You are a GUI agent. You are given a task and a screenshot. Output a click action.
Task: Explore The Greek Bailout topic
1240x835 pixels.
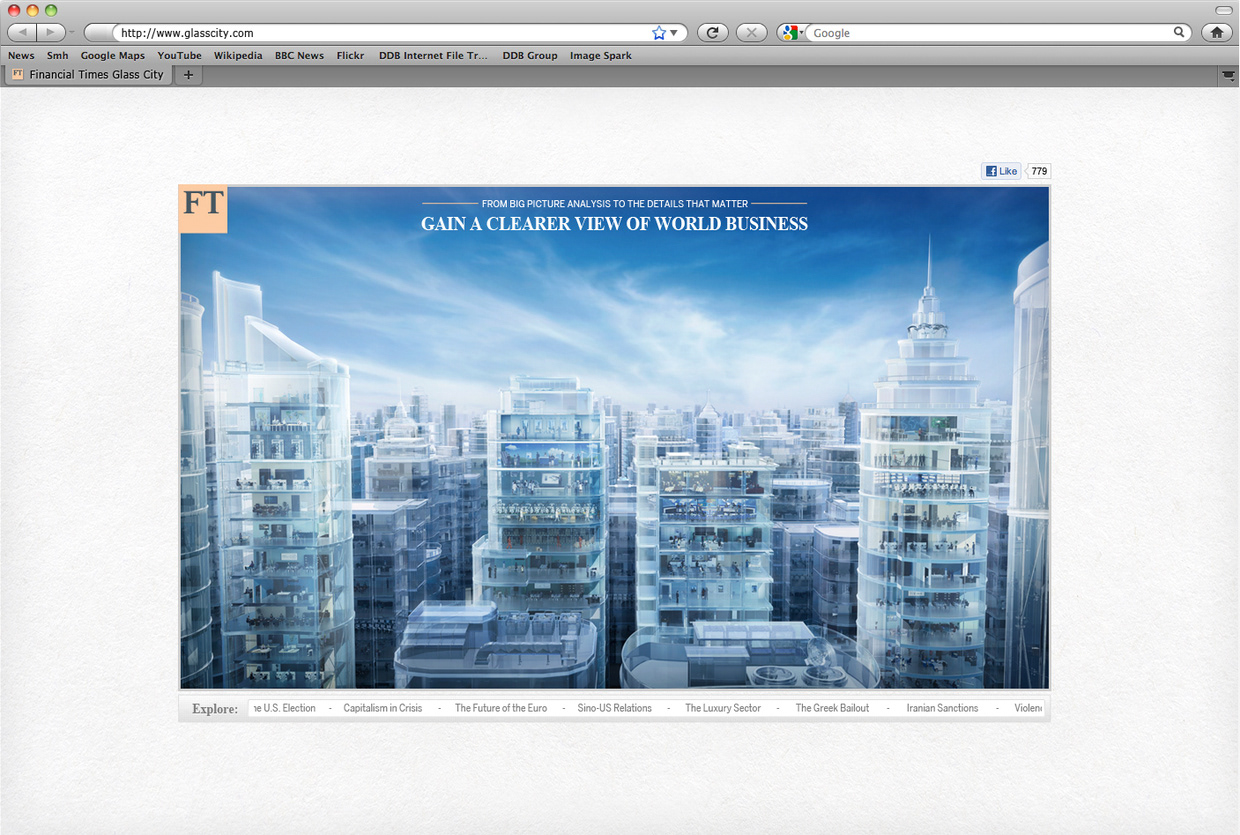(832, 708)
